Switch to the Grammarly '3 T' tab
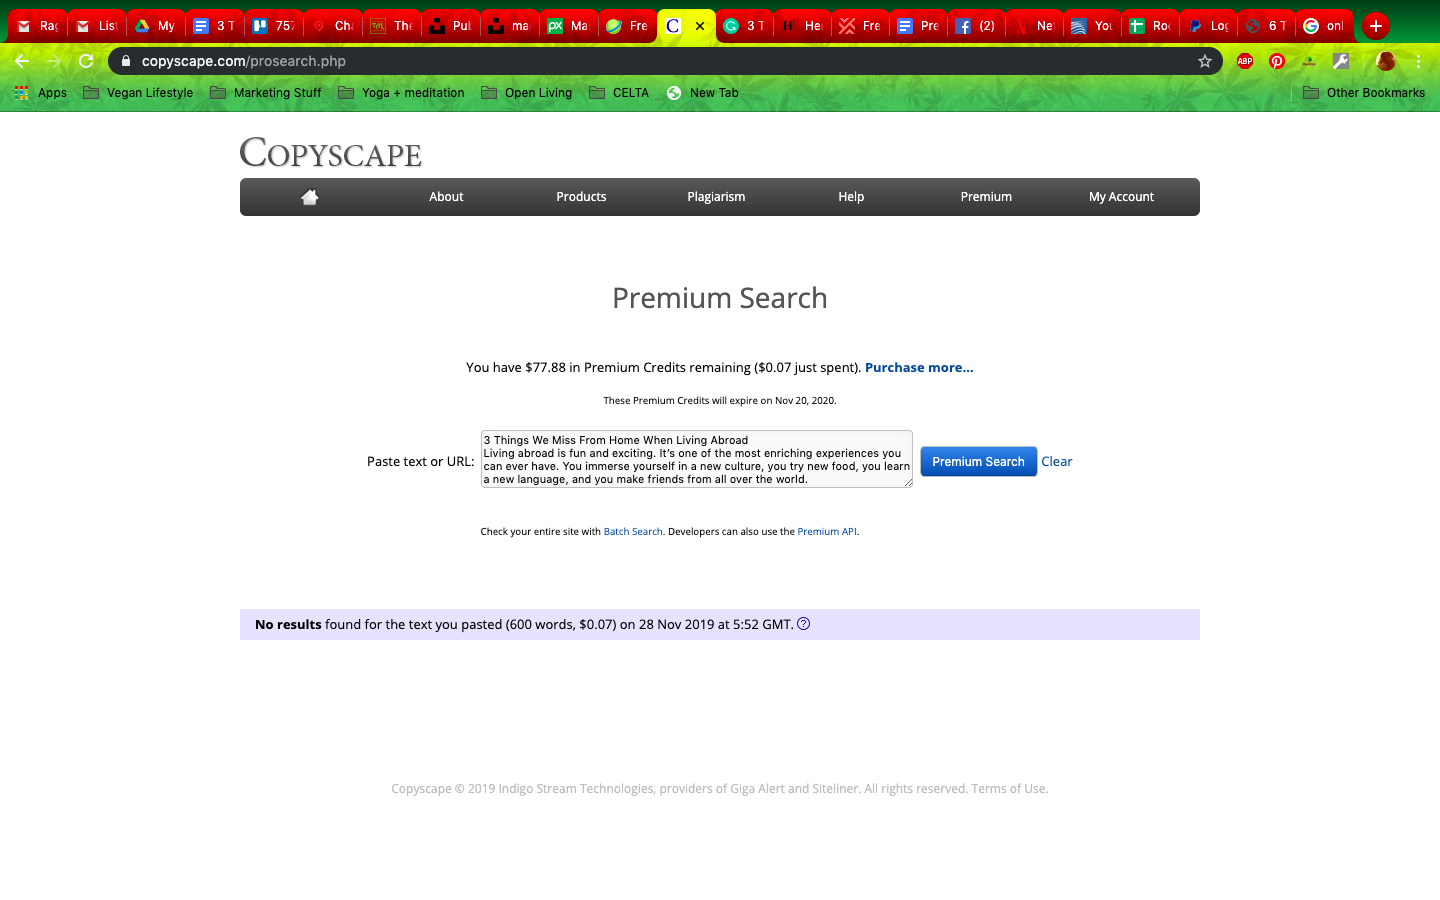This screenshot has width=1440, height=900. point(744,26)
